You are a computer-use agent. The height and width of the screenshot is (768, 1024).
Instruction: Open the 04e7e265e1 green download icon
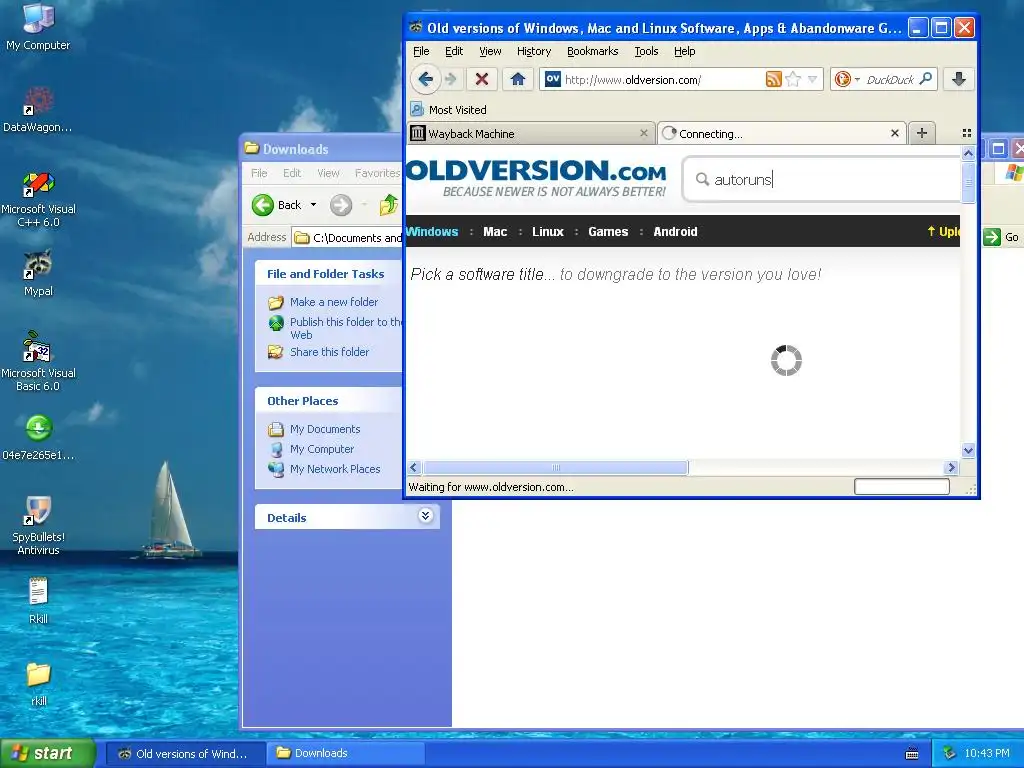38,437
